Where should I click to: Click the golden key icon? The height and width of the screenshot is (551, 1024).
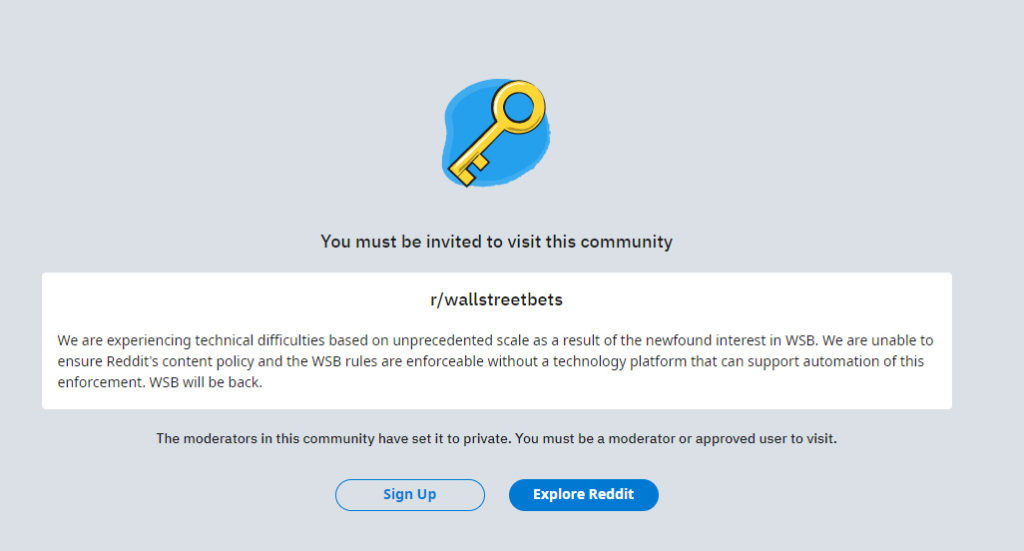[x=498, y=133]
